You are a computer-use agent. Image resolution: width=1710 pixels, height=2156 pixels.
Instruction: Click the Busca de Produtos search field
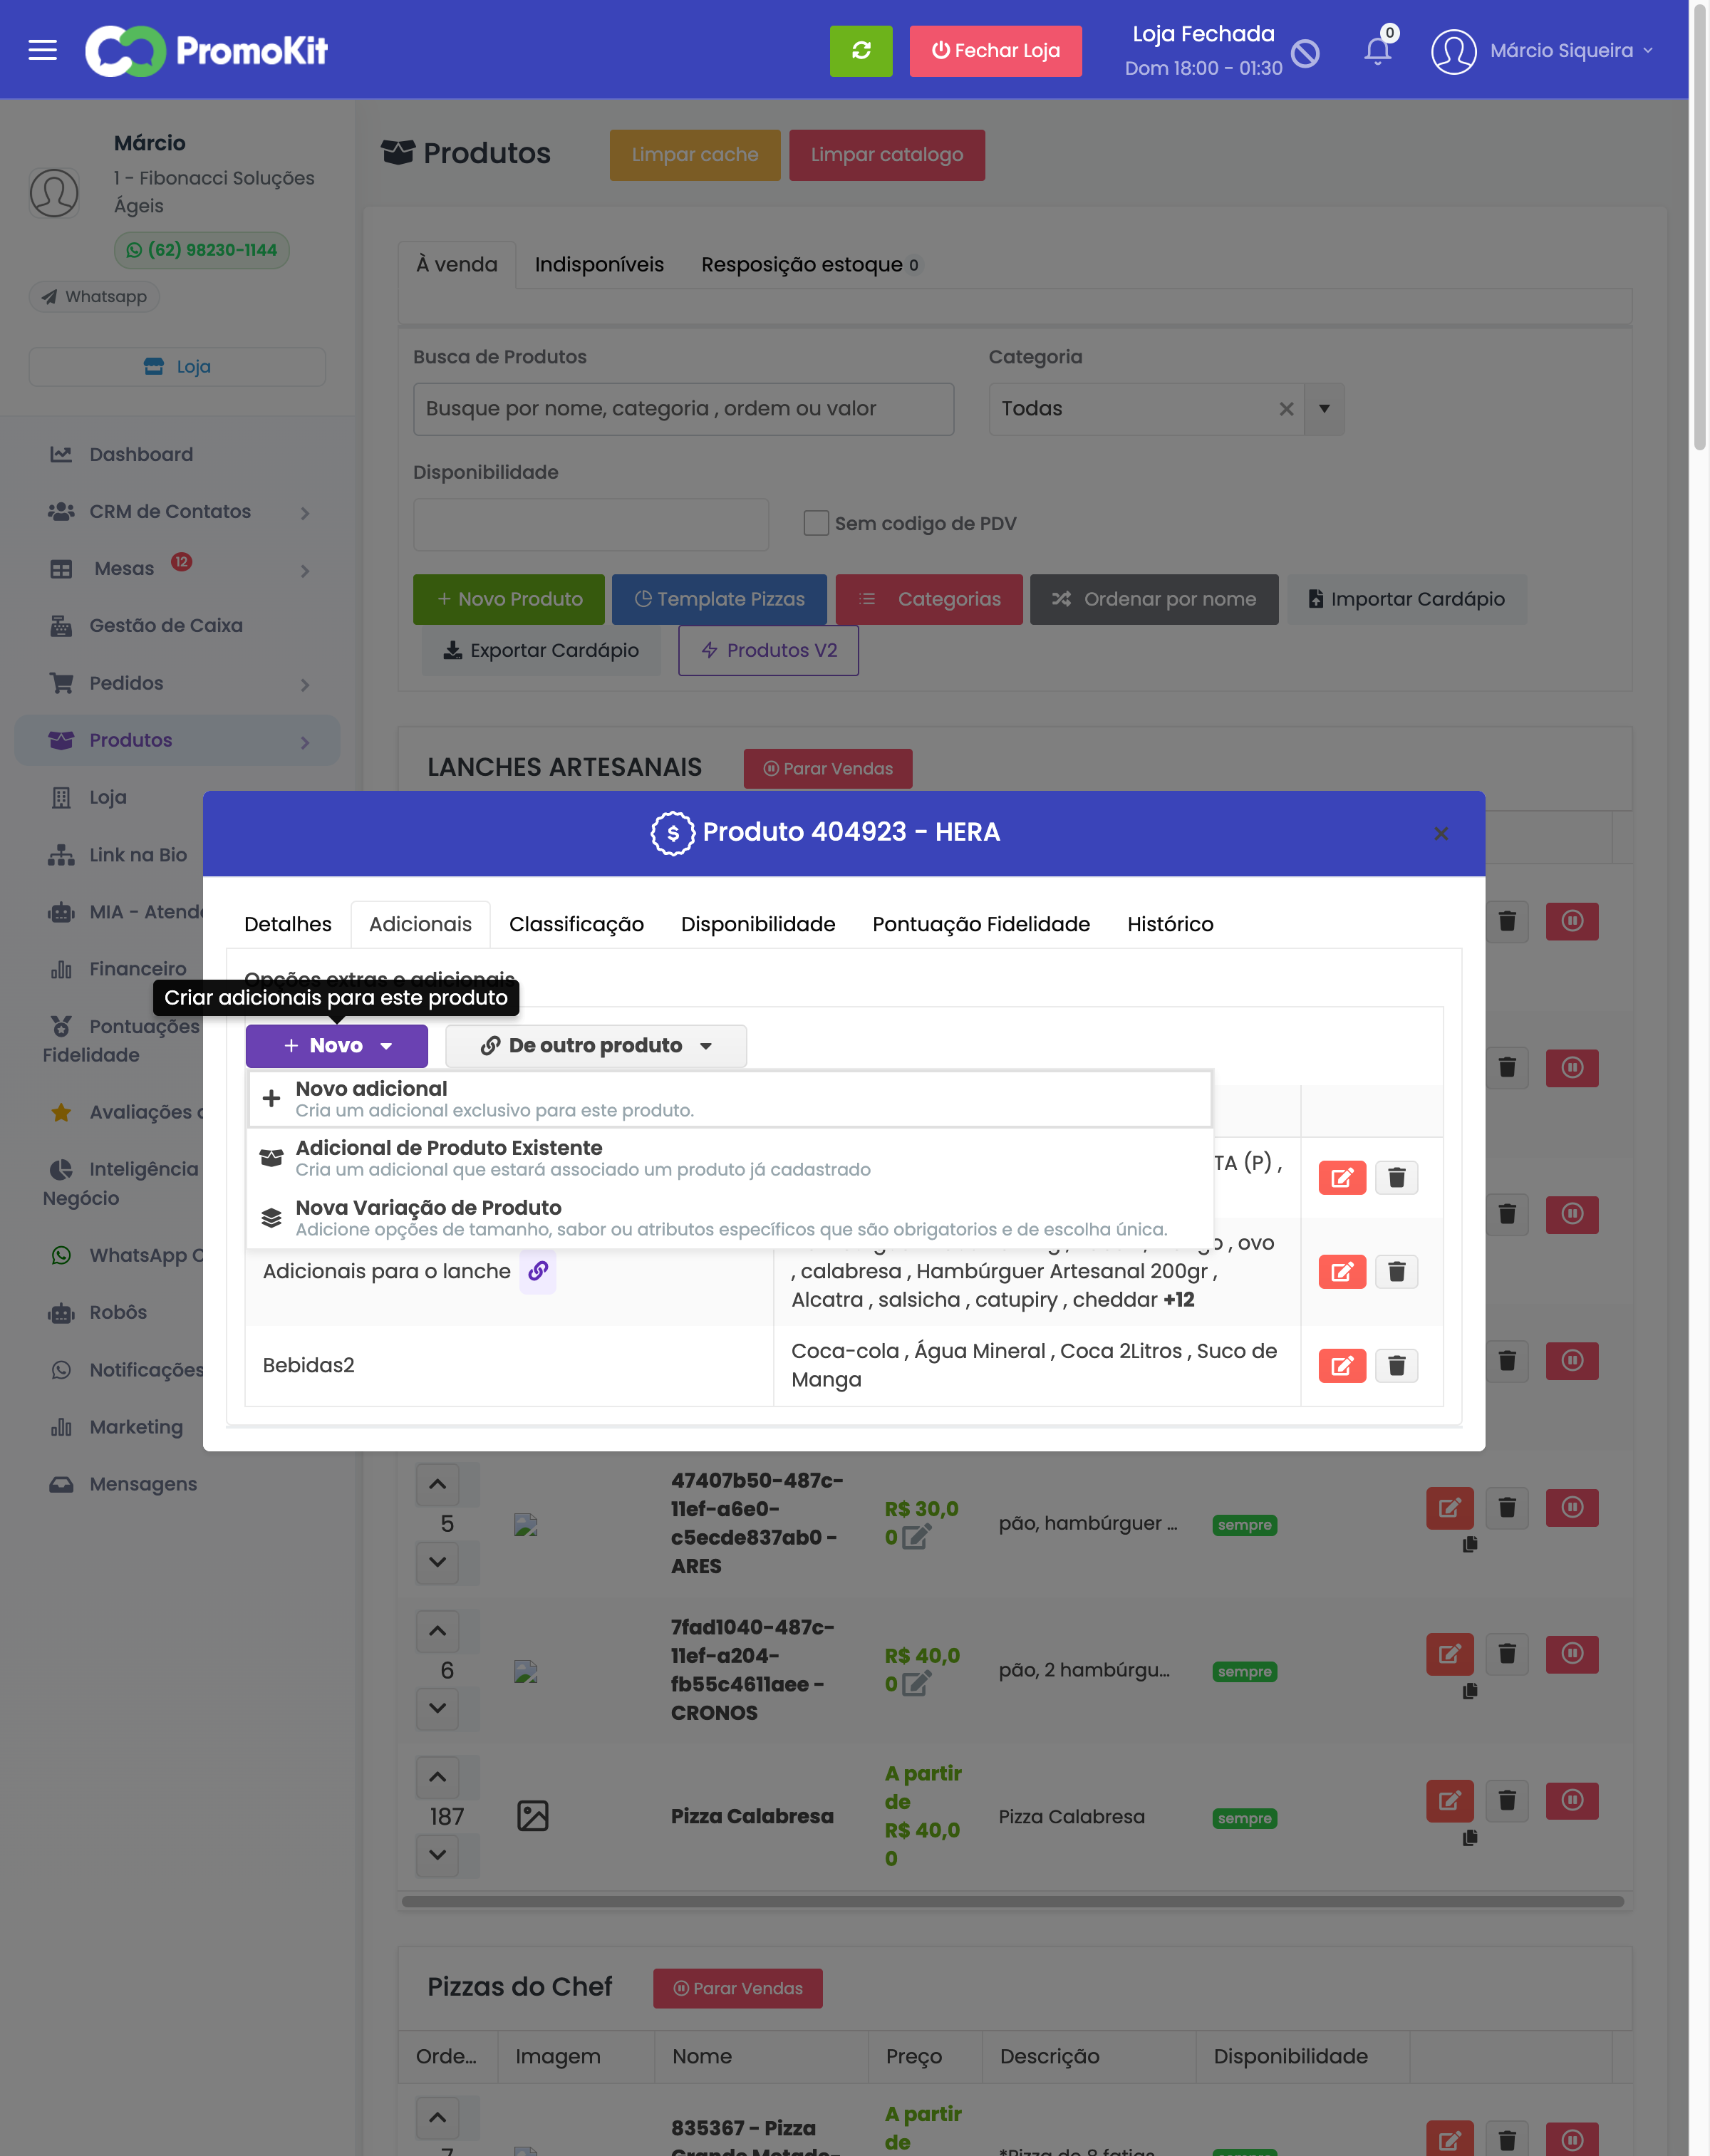click(683, 408)
